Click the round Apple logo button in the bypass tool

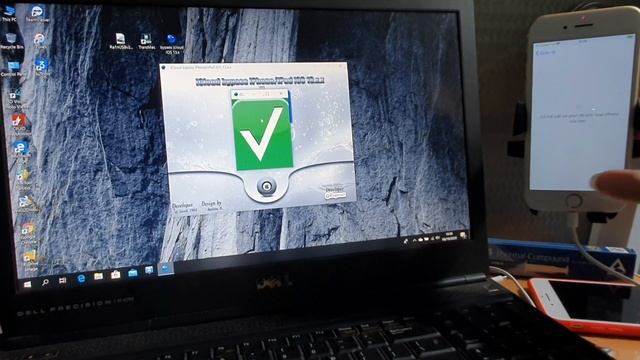click(x=267, y=187)
